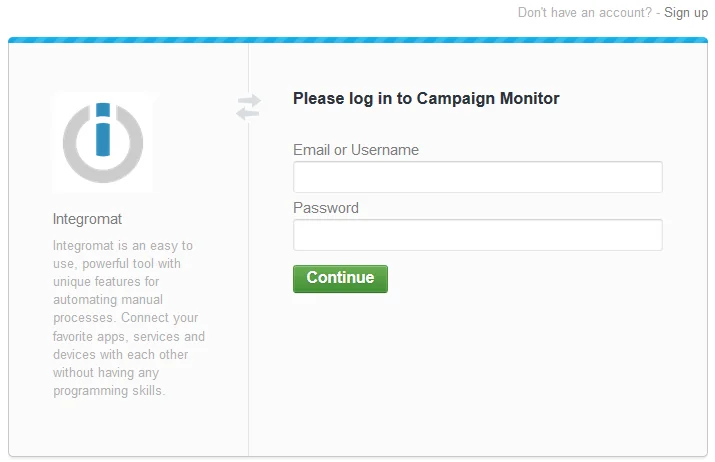Click the left-pointing arrow of the swap icon
The width and height of the screenshot is (715, 462).
click(x=248, y=114)
